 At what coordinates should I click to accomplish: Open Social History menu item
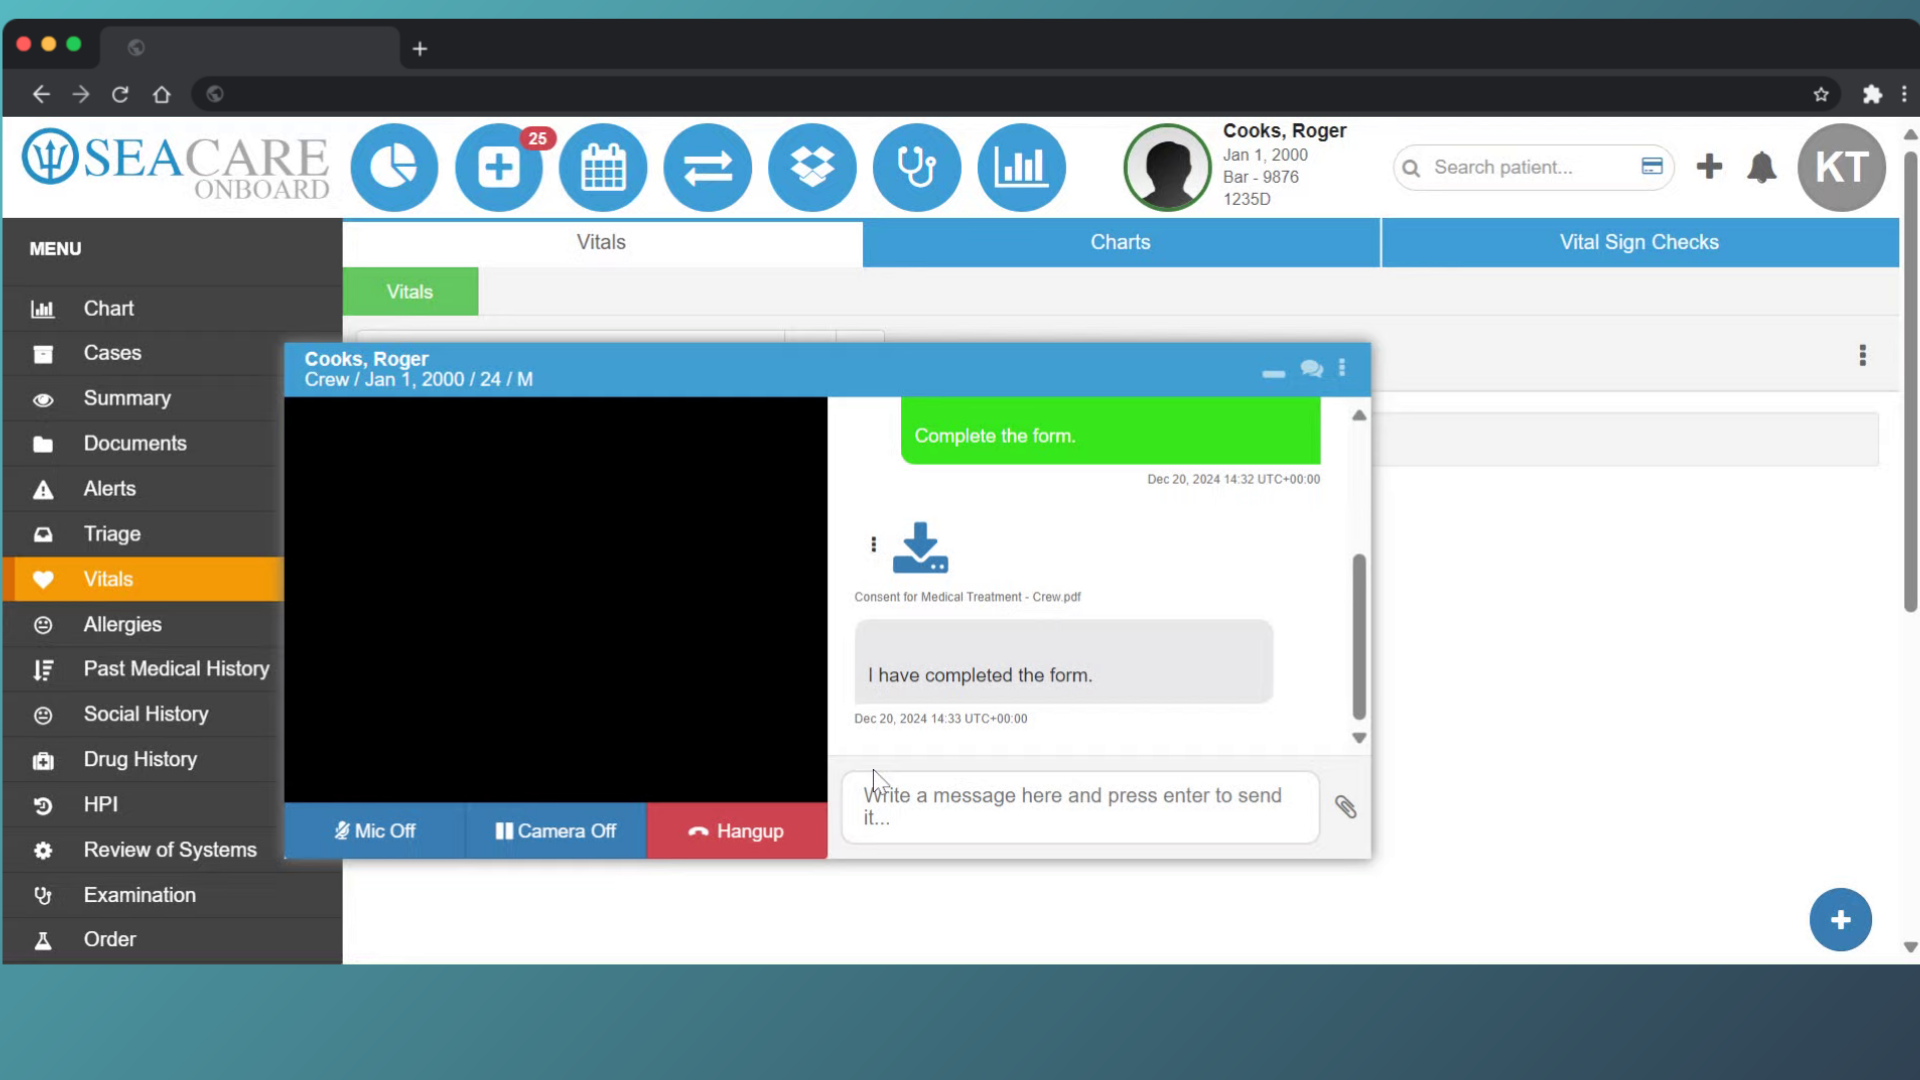(x=143, y=714)
